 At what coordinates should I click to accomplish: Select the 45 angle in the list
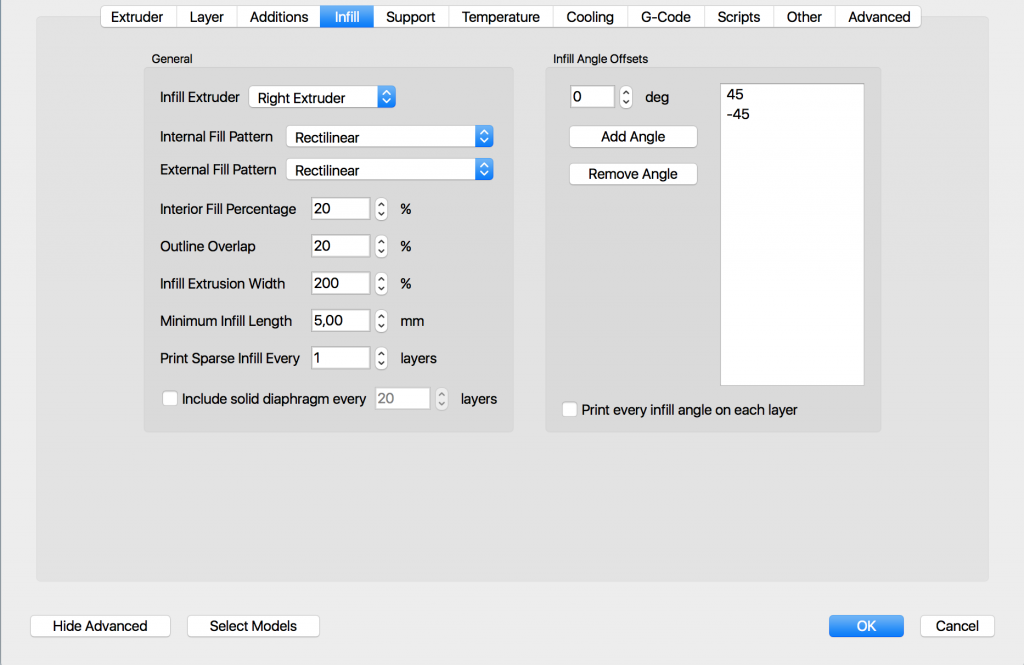coord(792,94)
